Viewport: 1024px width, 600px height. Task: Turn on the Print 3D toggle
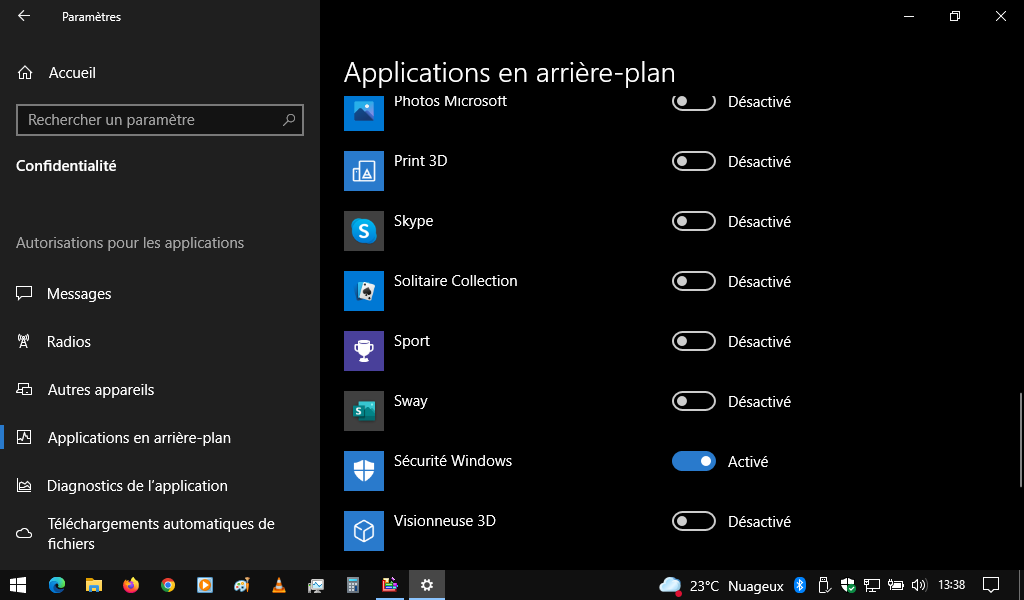coord(694,161)
